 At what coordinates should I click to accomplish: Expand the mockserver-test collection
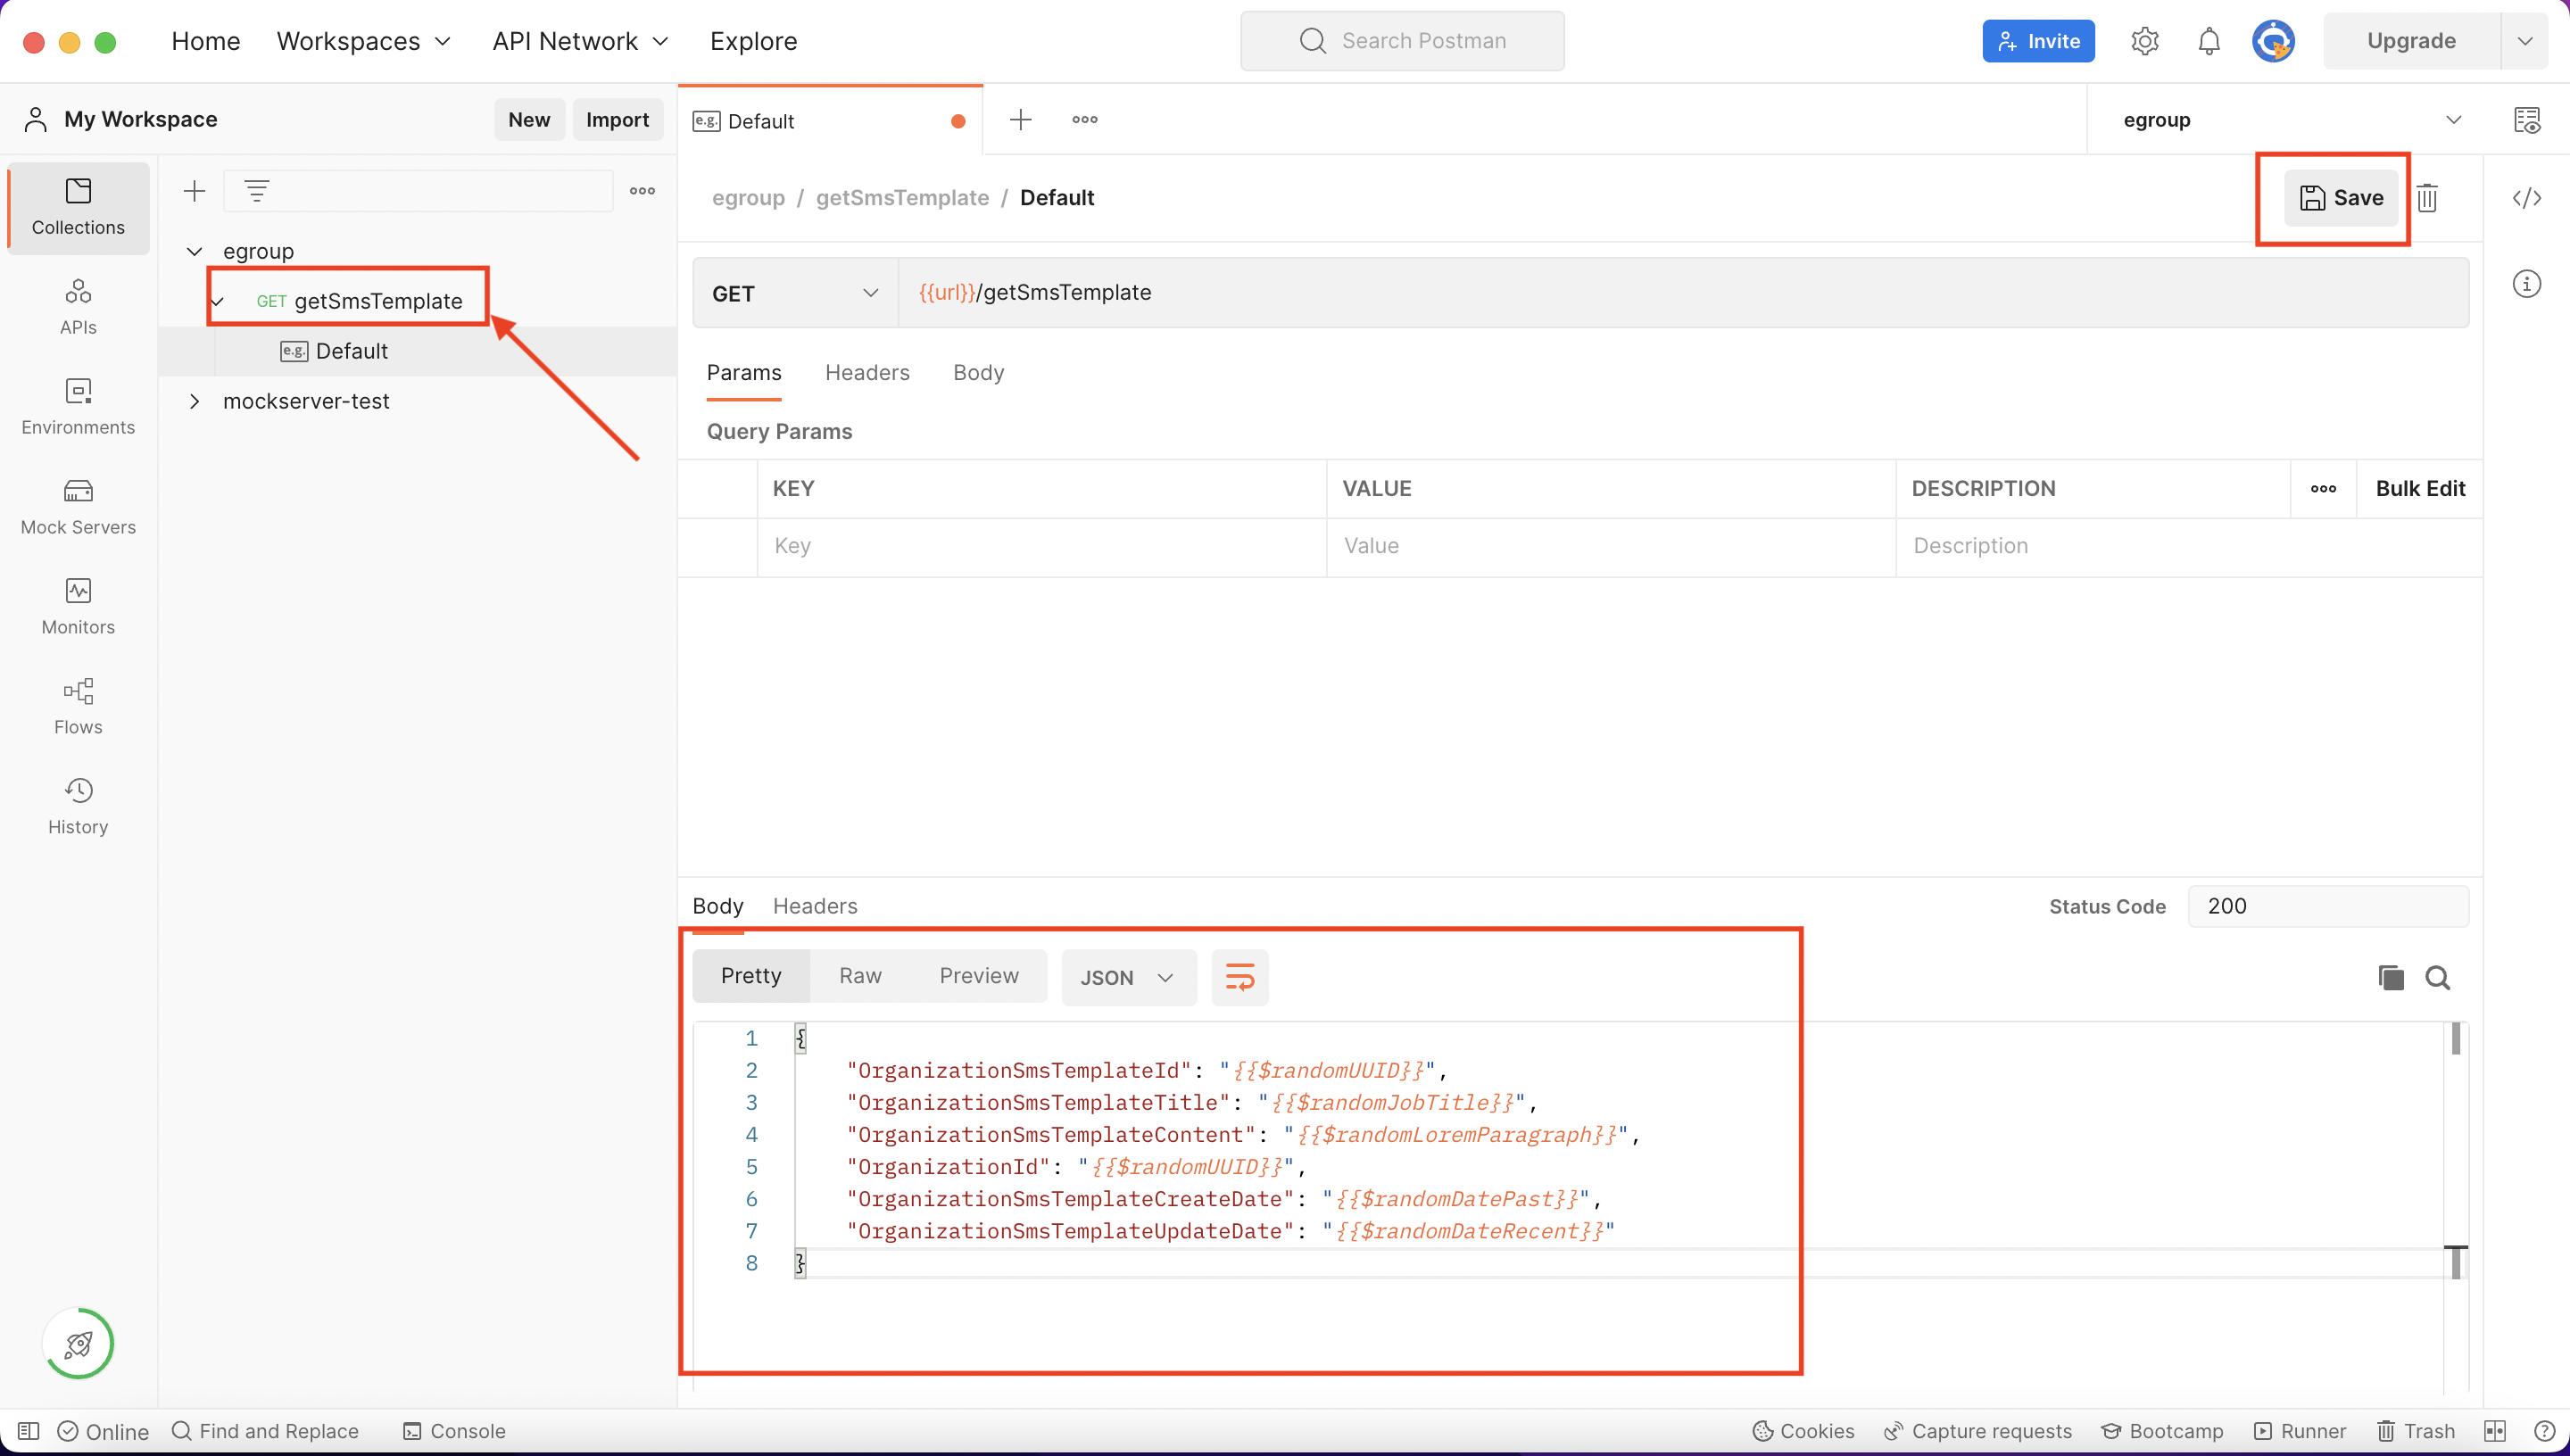(x=194, y=401)
